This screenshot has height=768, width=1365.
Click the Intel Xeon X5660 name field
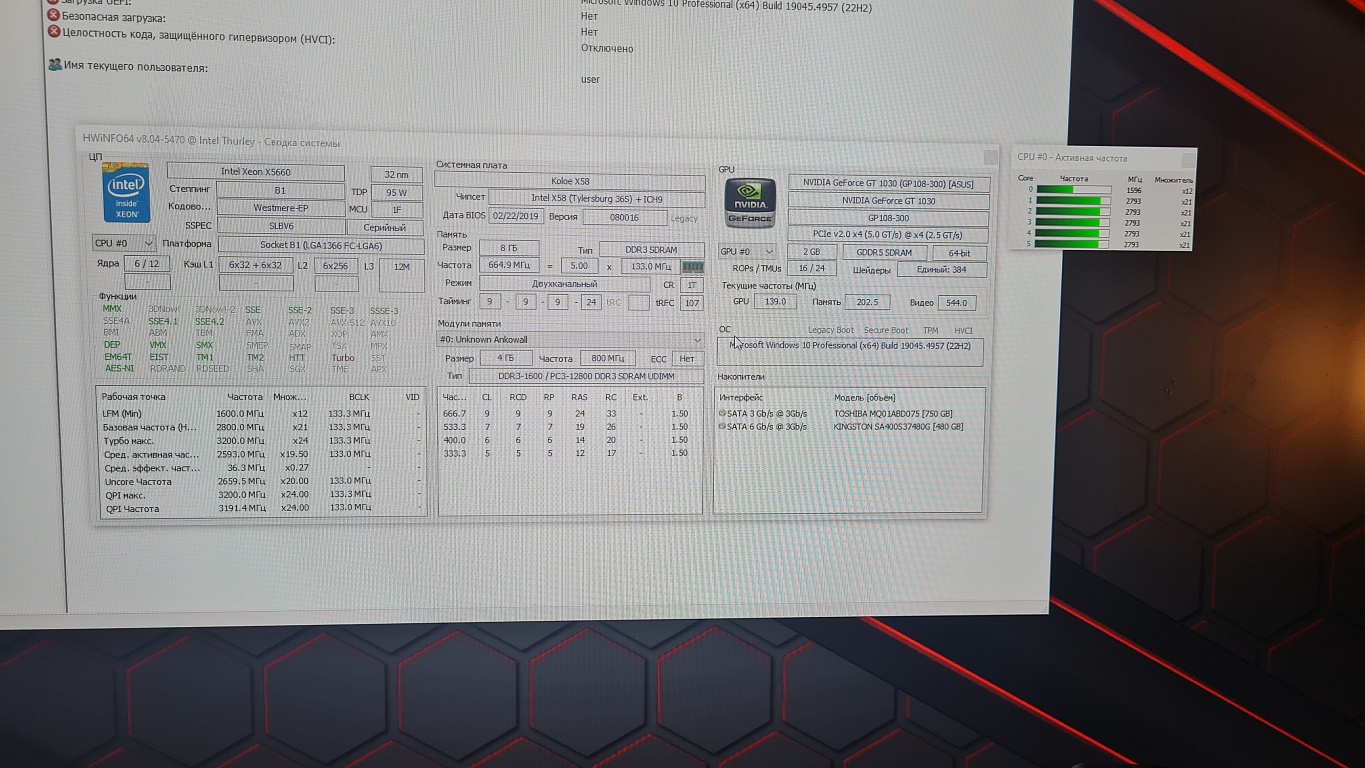(256, 172)
